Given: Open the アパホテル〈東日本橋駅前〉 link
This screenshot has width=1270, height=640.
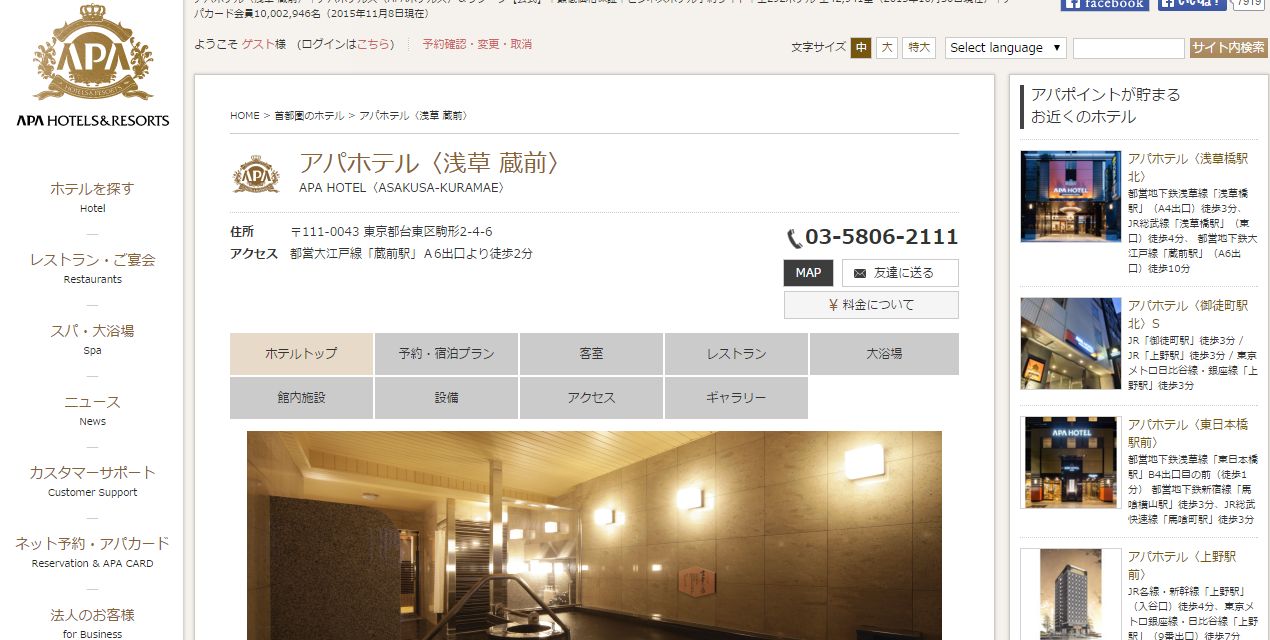Looking at the screenshot, I should (1188, 433).
